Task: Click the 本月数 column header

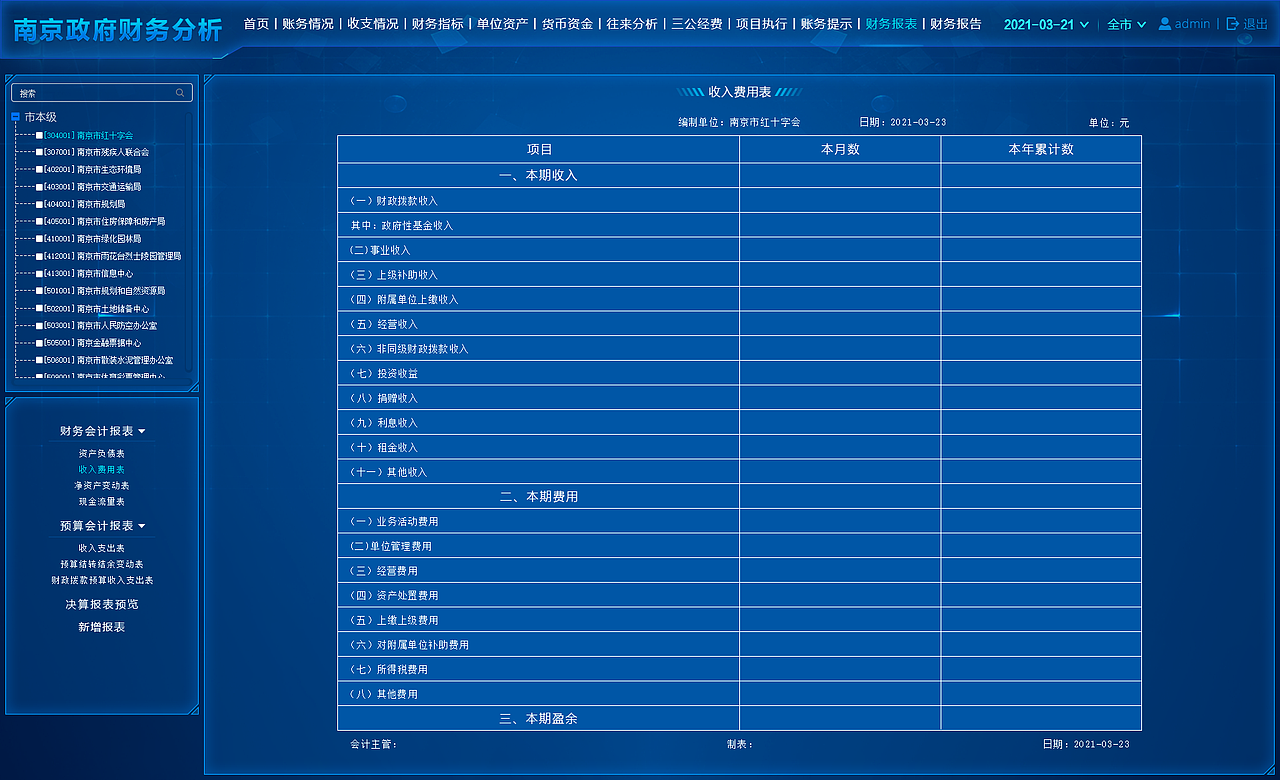Action: pyautogui.click(x=840, y=149)
